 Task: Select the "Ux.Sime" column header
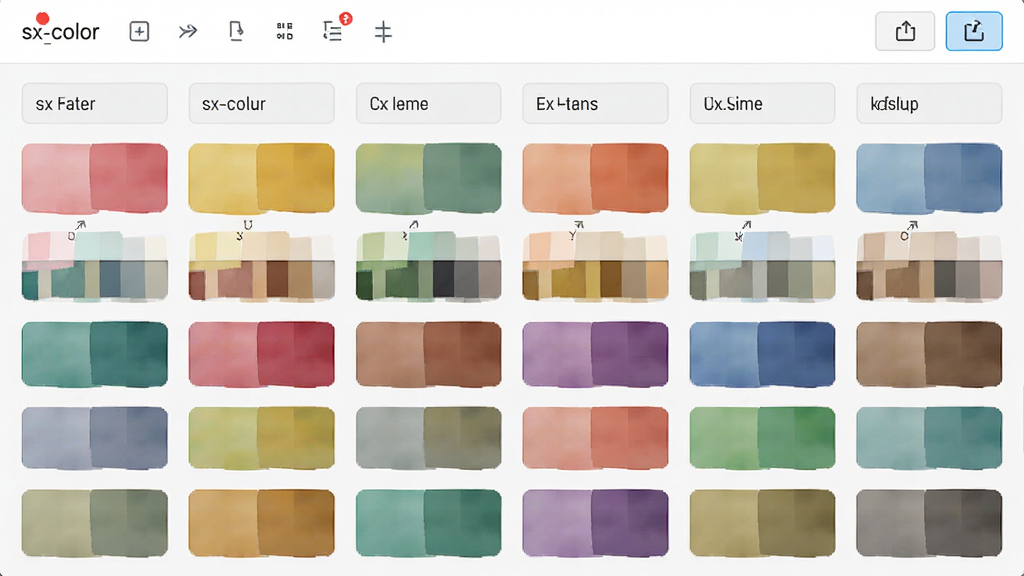coord(762,103)
